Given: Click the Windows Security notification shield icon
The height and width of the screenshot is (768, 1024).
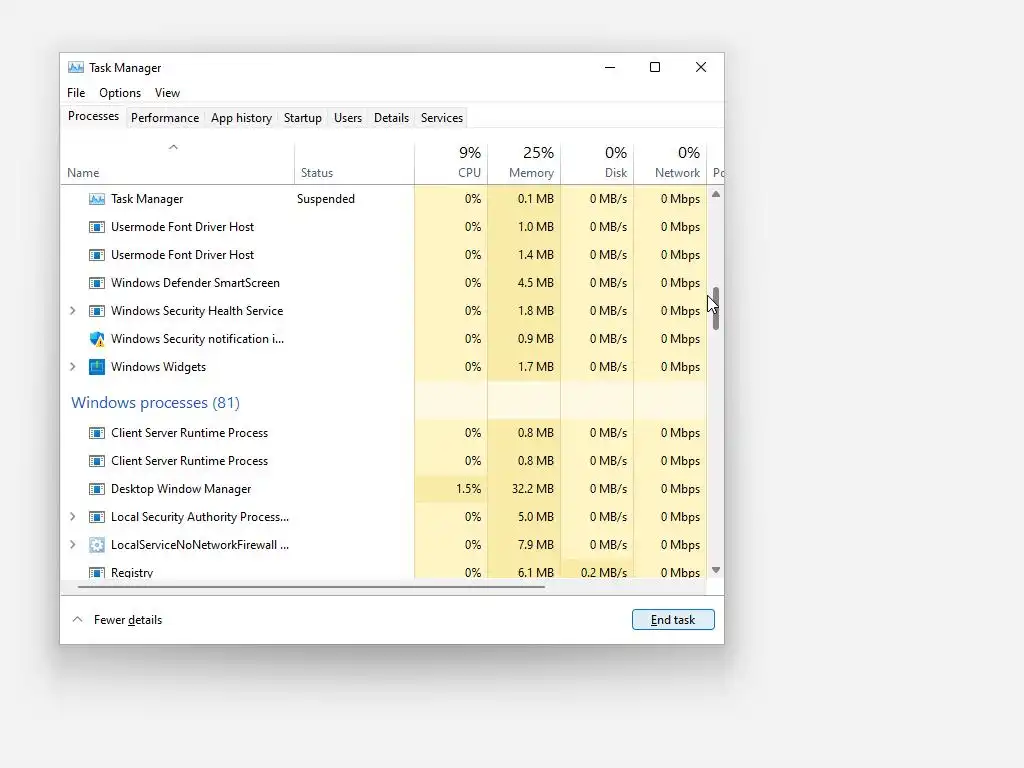Looking at the screenshot, I should pos(97,339).
